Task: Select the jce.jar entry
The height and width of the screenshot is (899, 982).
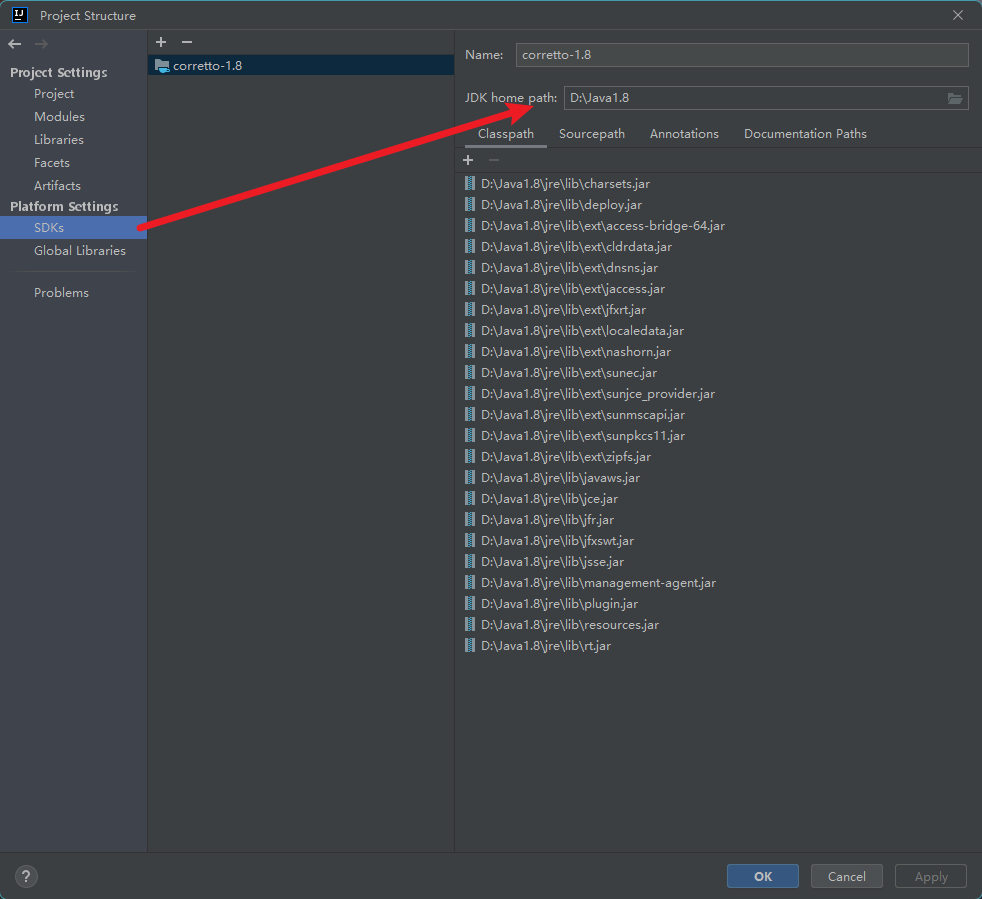Action: click(x=549, y=499)
